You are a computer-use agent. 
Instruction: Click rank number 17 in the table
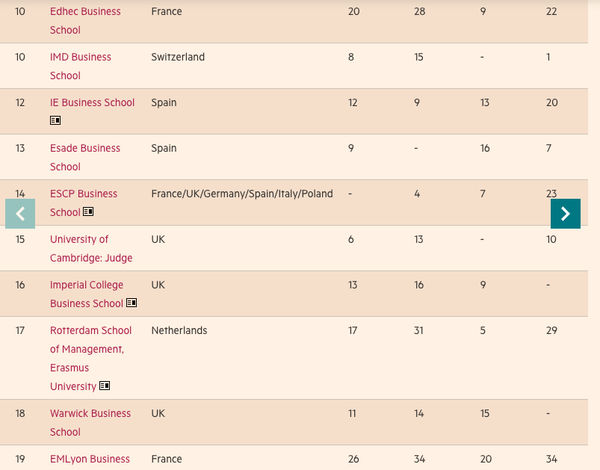click(20, 330)
